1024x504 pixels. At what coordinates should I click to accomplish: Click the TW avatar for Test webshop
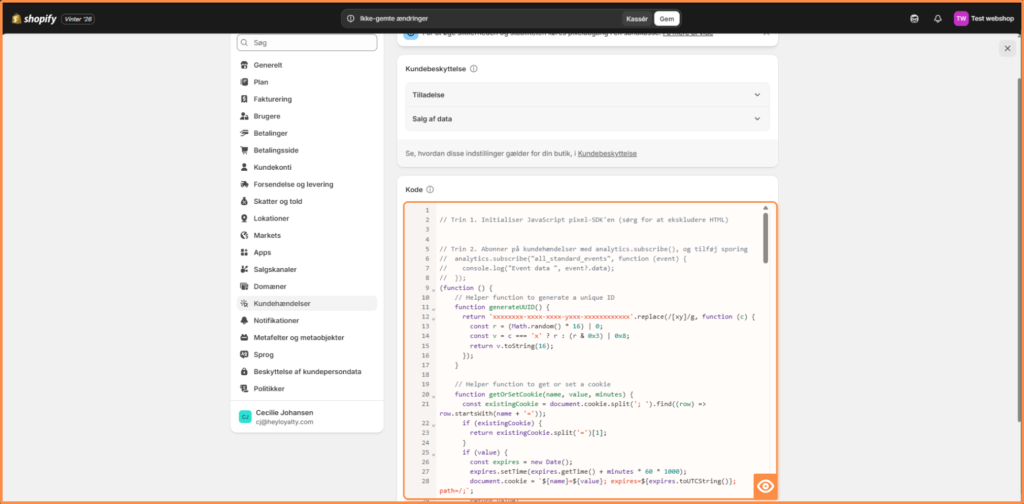961,18
